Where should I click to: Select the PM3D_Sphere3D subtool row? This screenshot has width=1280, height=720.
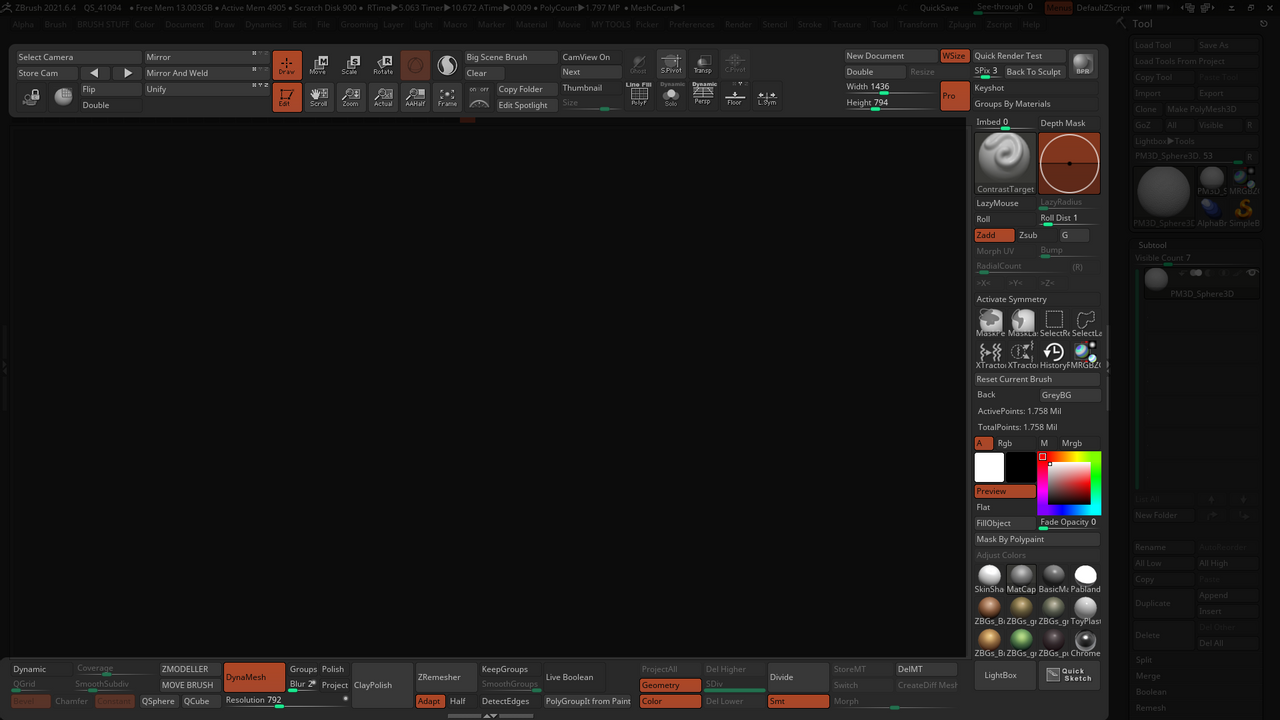pos(1200,282)
